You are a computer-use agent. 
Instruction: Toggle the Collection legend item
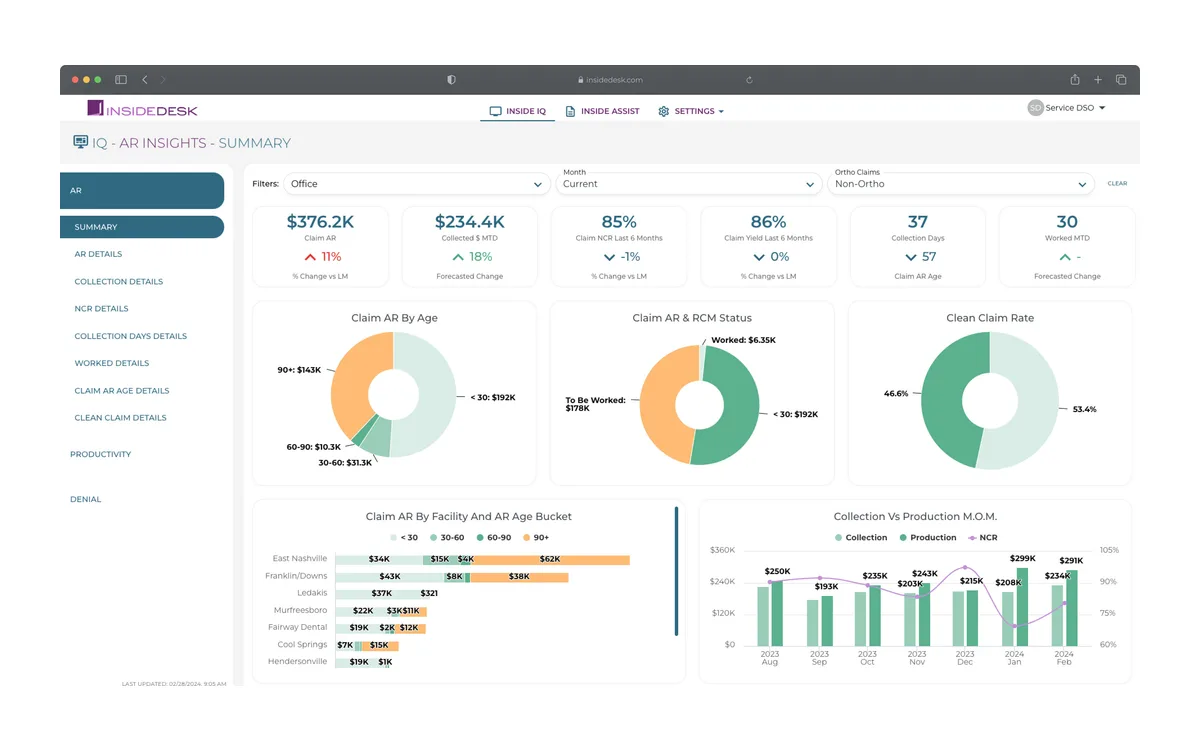point(861,538)
